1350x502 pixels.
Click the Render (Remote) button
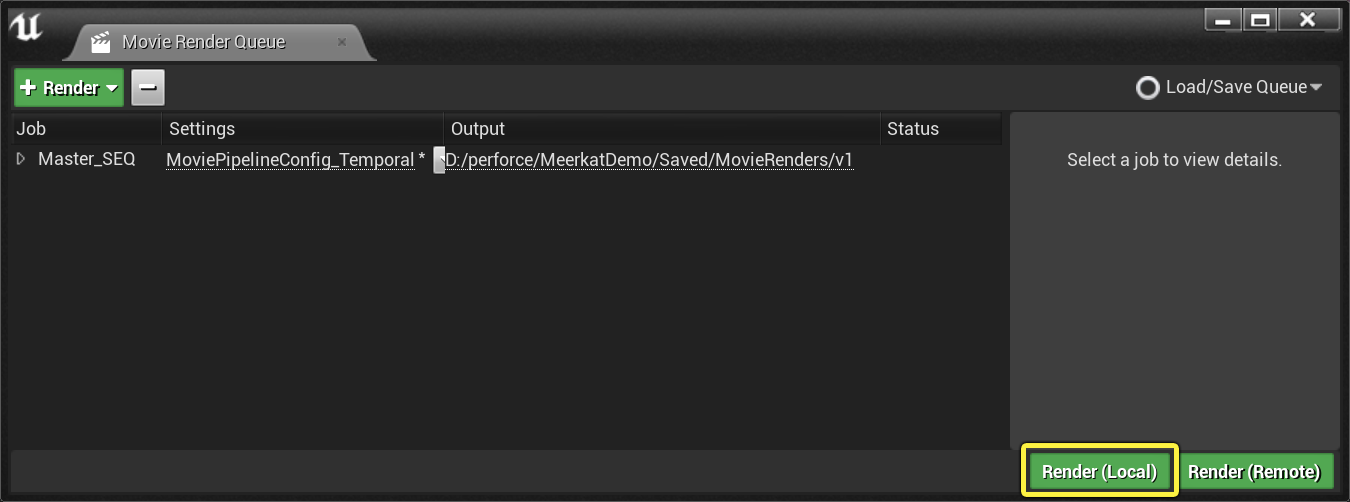point(1259,471)
